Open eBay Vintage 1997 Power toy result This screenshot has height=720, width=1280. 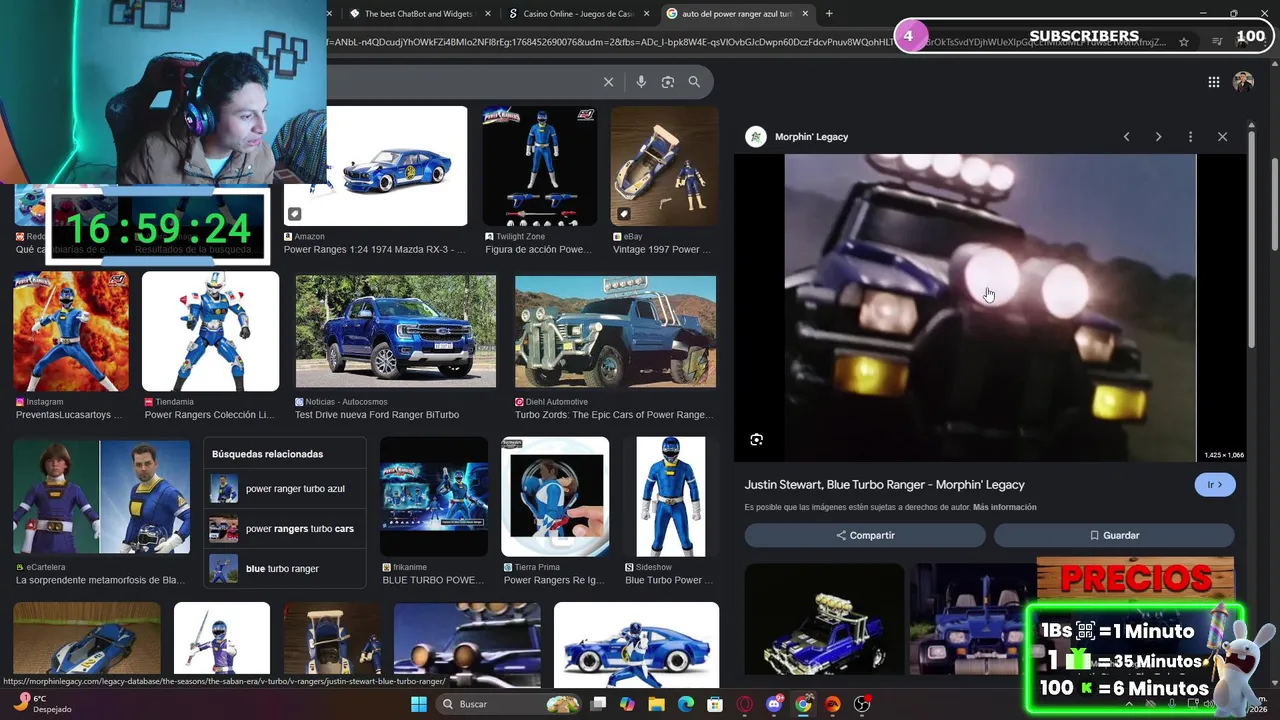click(664, 166)
